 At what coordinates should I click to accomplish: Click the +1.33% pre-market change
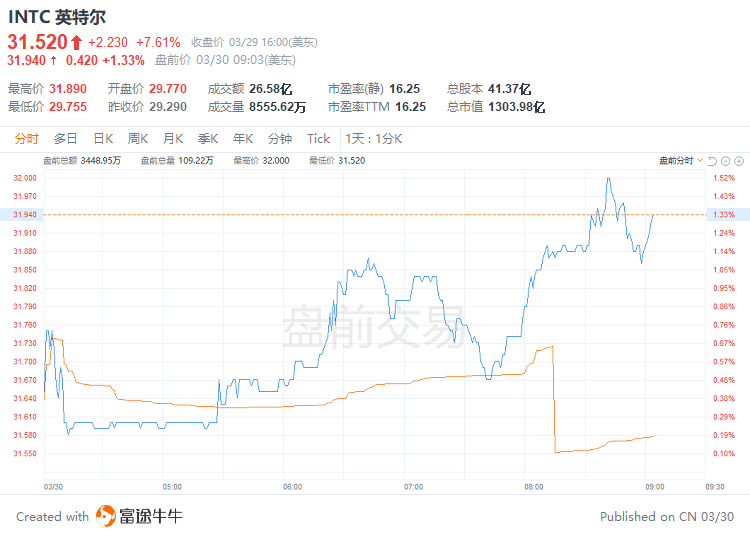click(123, 60)
